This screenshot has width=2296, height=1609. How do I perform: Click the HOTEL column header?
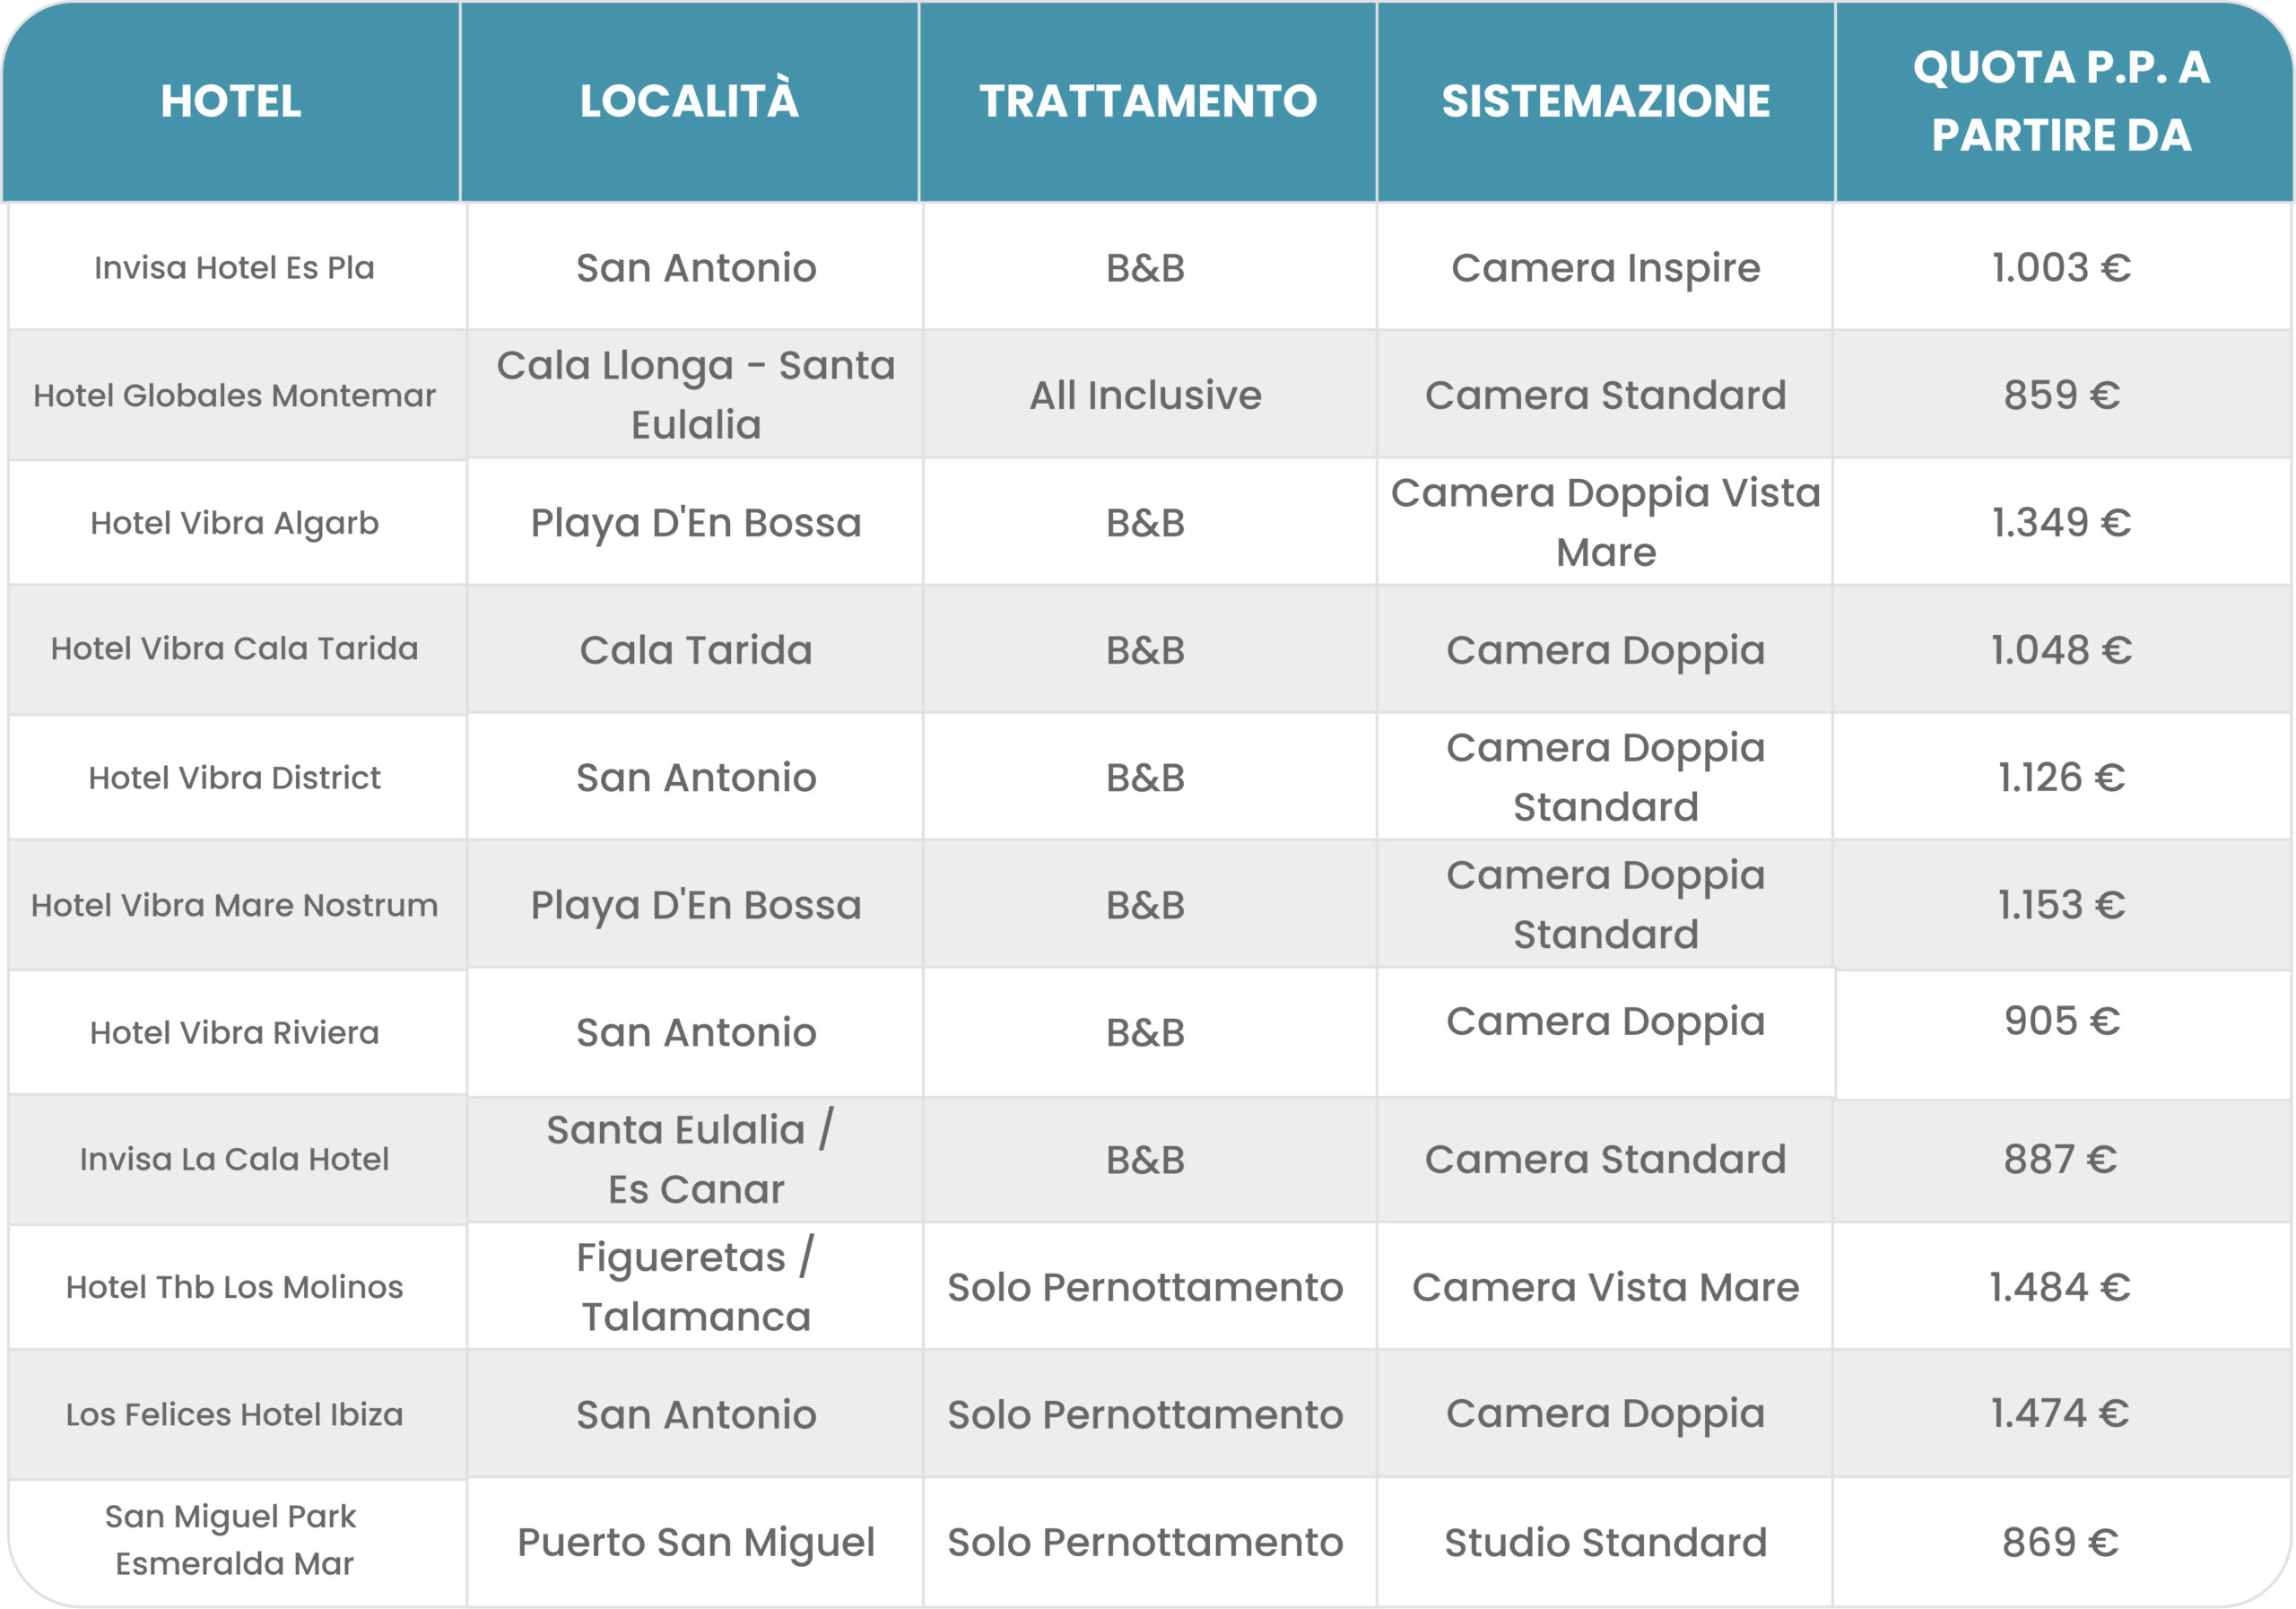click(231, 101)
